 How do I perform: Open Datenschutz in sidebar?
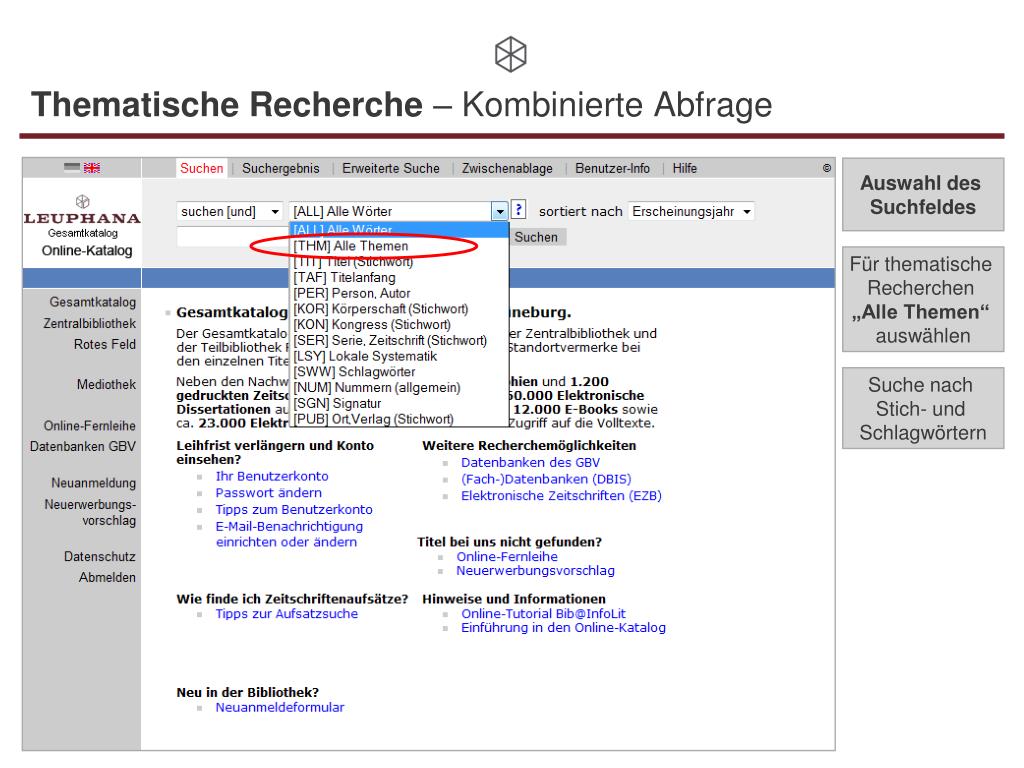[100, 556]
